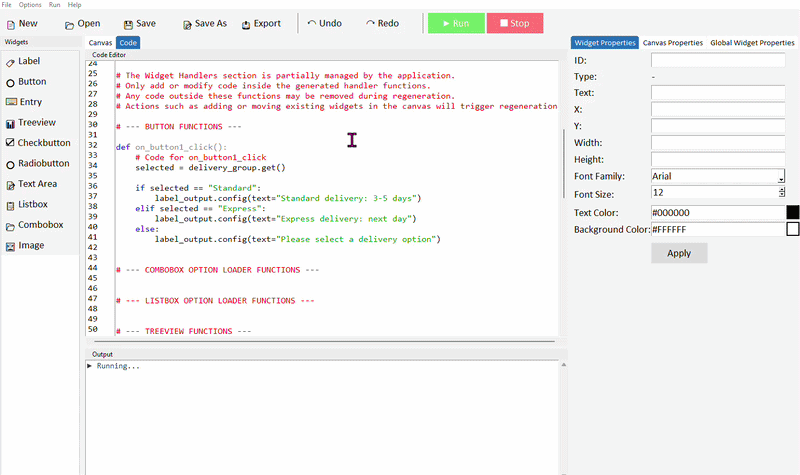Click the Font Size spinner arrows
The width and height of the screenshot is (800, 475).
point(781,192)
